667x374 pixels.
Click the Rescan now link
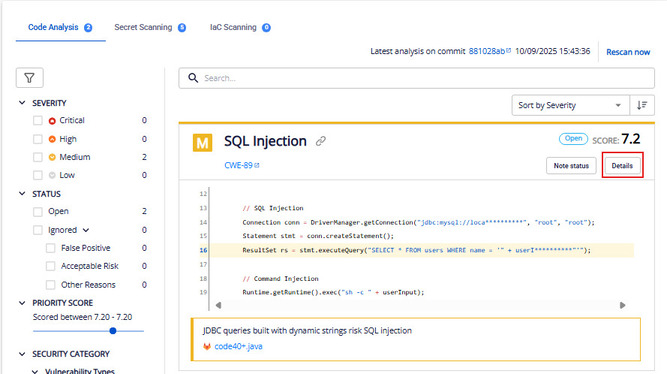(628, 52)
